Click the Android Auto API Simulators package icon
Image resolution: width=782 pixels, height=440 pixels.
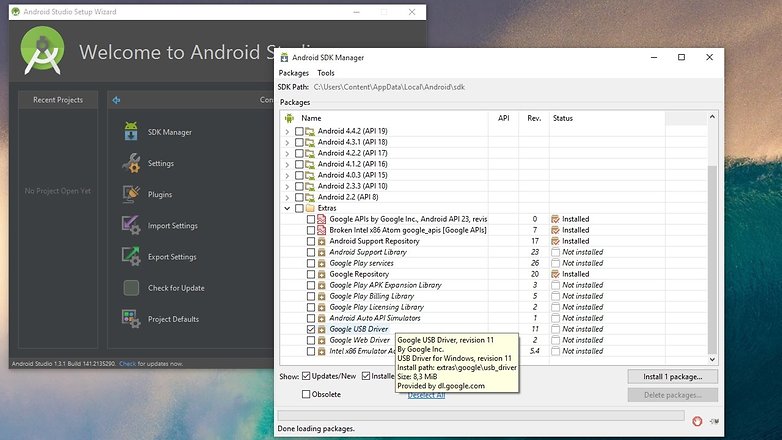(322, 318)
